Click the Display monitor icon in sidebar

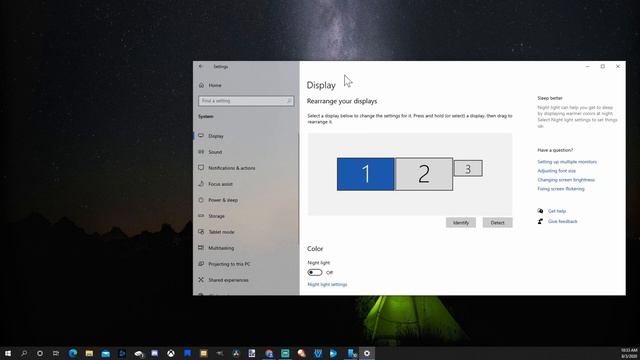click(201, 136)
